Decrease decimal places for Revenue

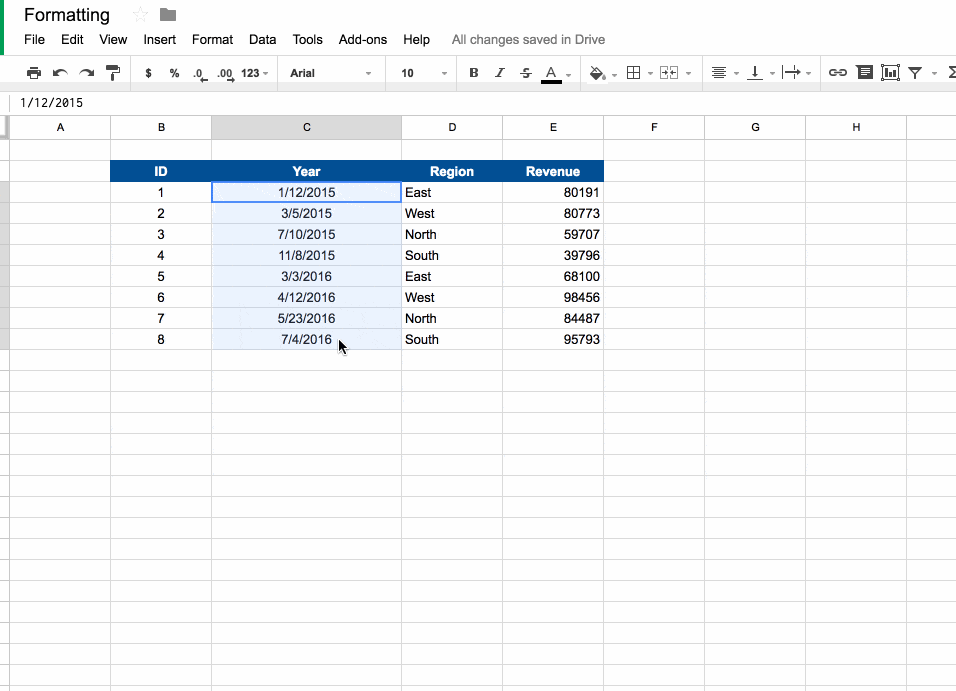click(199, 72)
